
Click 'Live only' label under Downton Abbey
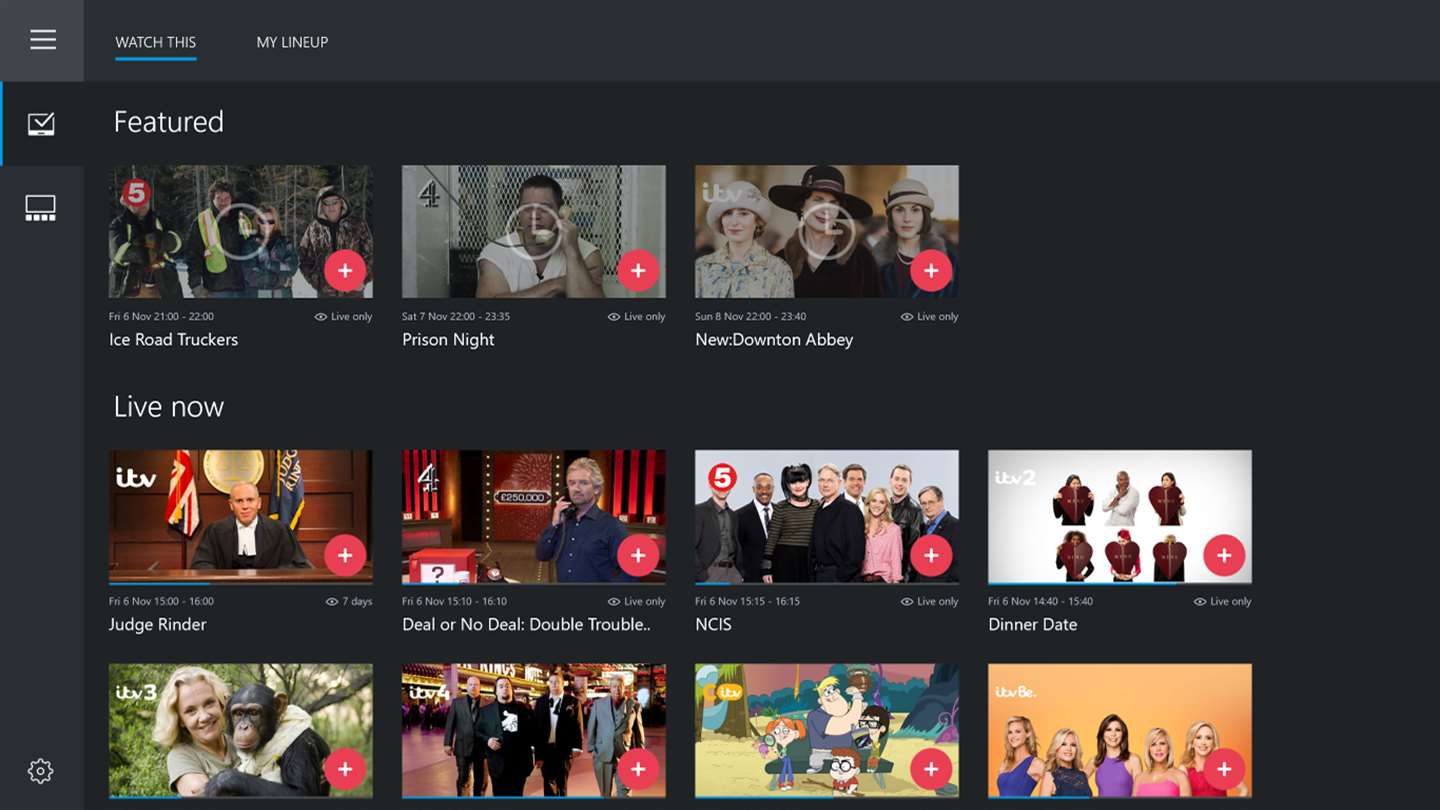tap(930, 317)
